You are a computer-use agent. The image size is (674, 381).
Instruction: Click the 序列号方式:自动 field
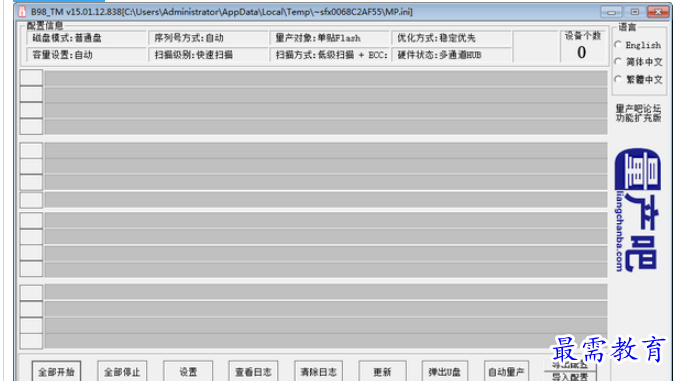point(208,38)
